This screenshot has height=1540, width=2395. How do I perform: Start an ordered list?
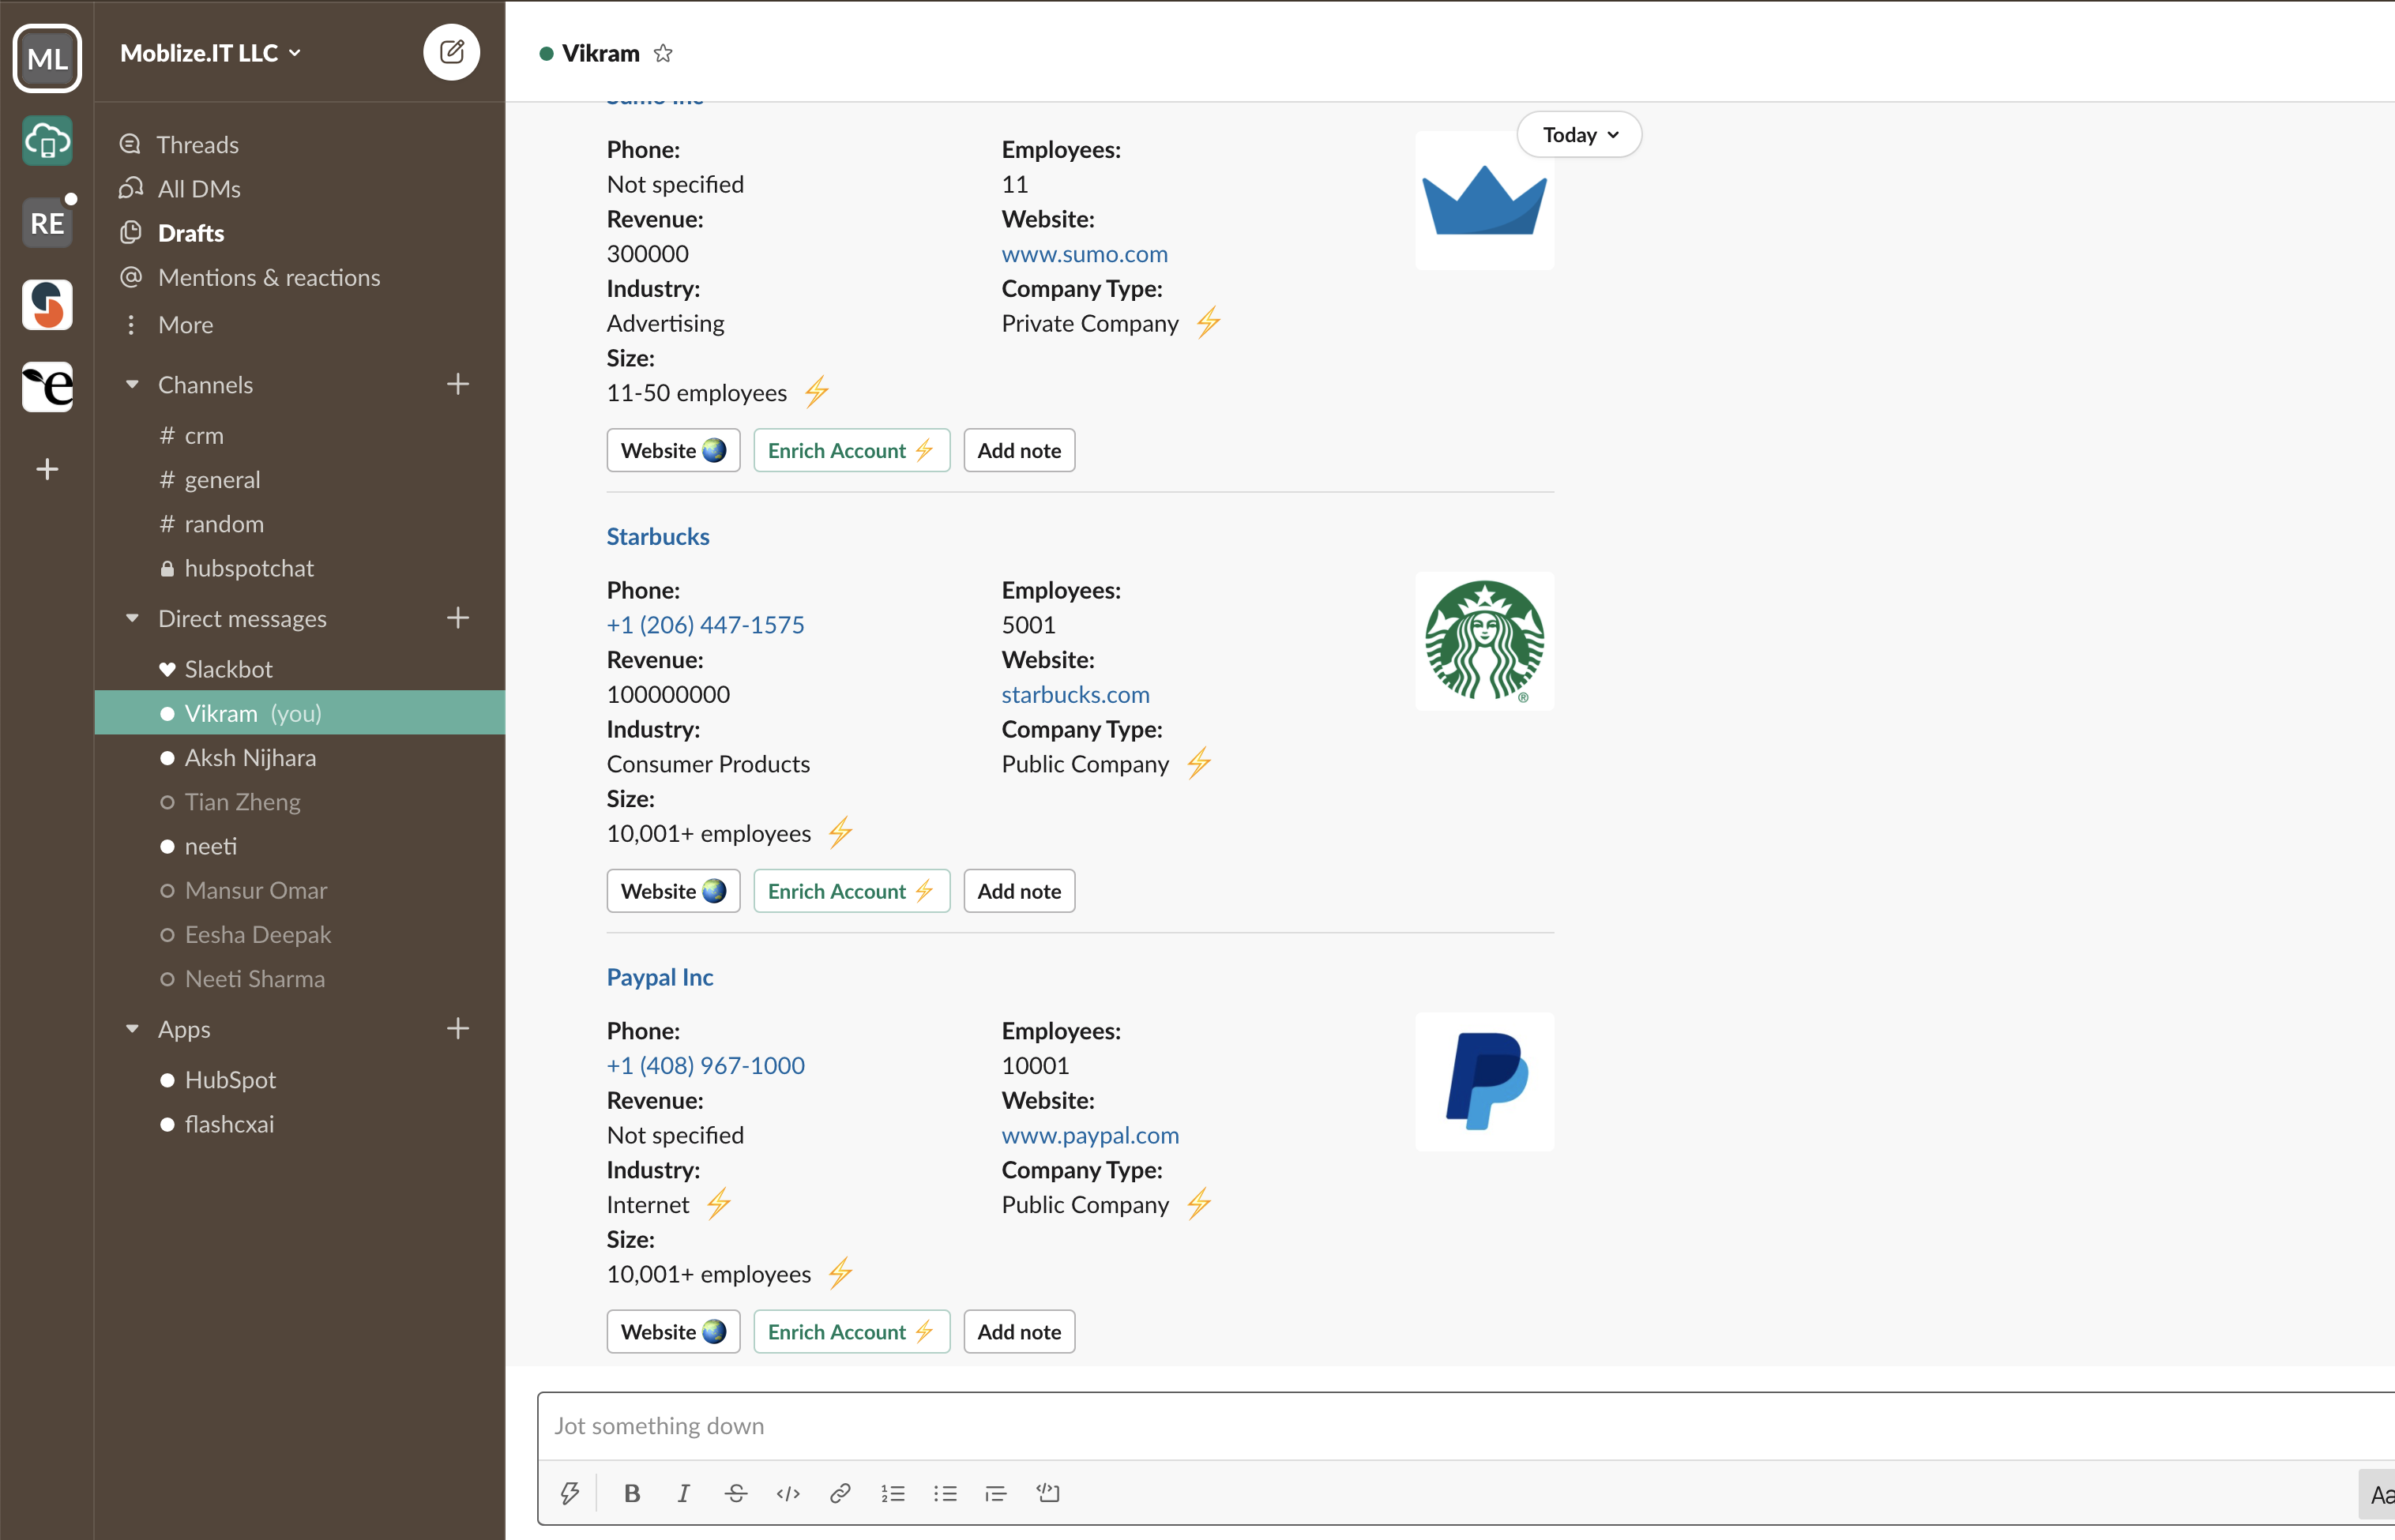tap(892, 1493)
